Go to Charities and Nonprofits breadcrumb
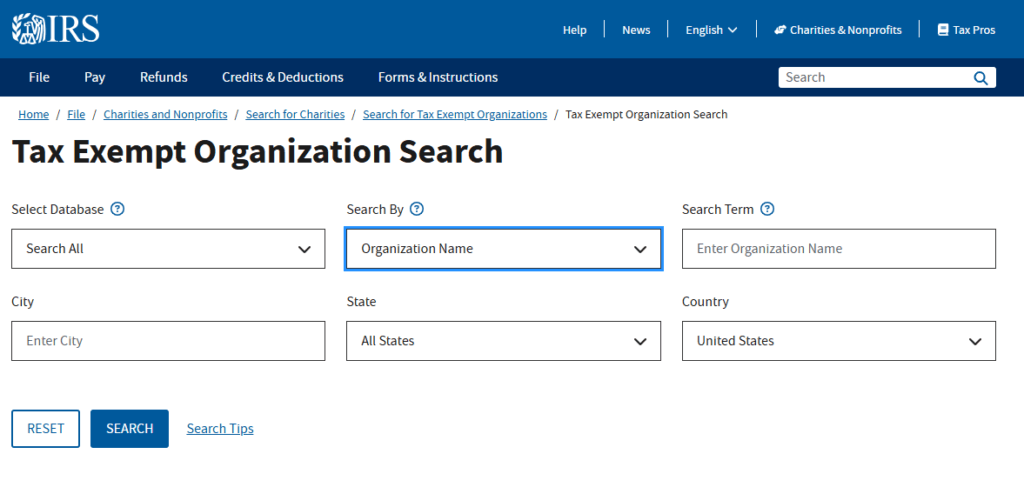The image size is (1024, 494). click(x=165, y=114)
